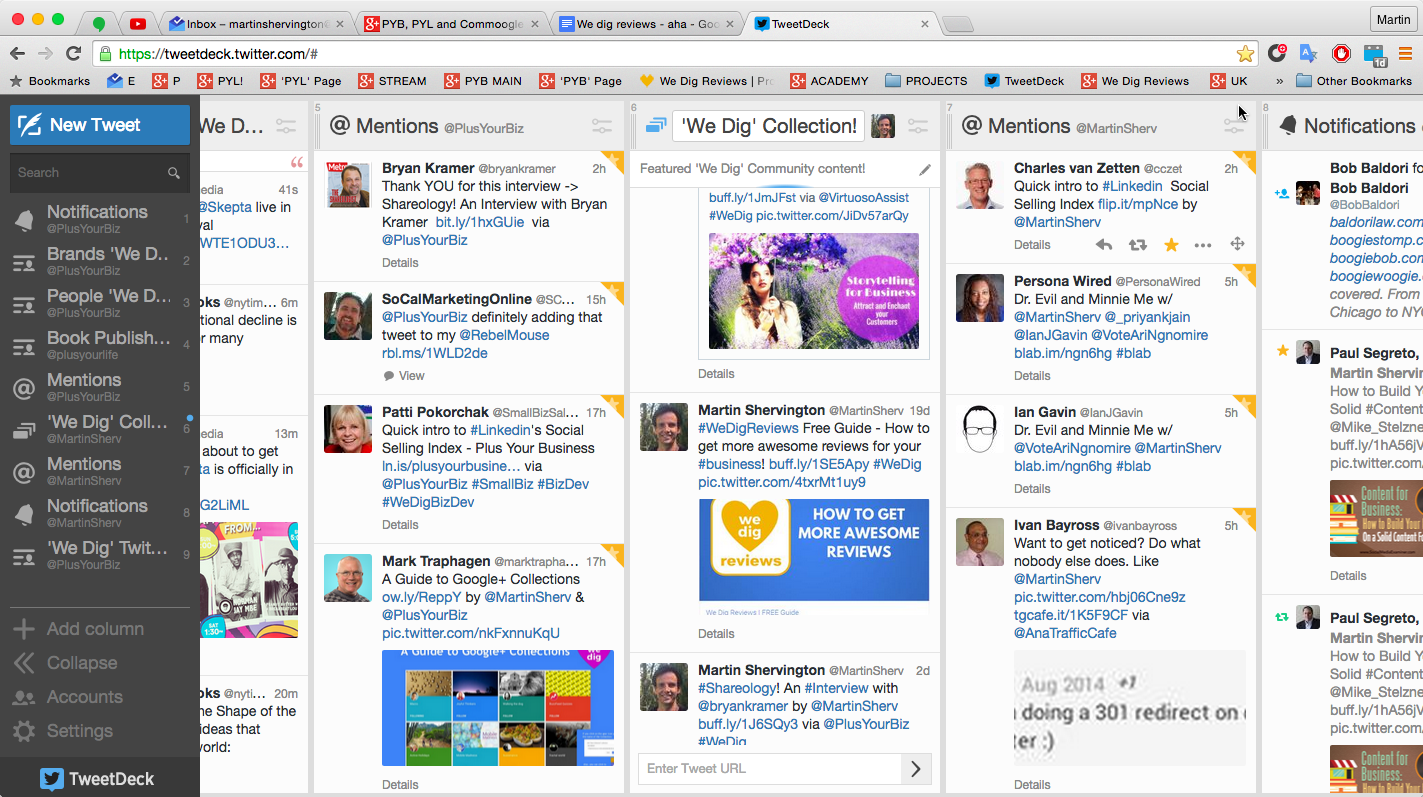This screenshot has width=1423, height=797.
Task: Click #WeDigBizDev hashtag
Action: (x=428, y=502)
